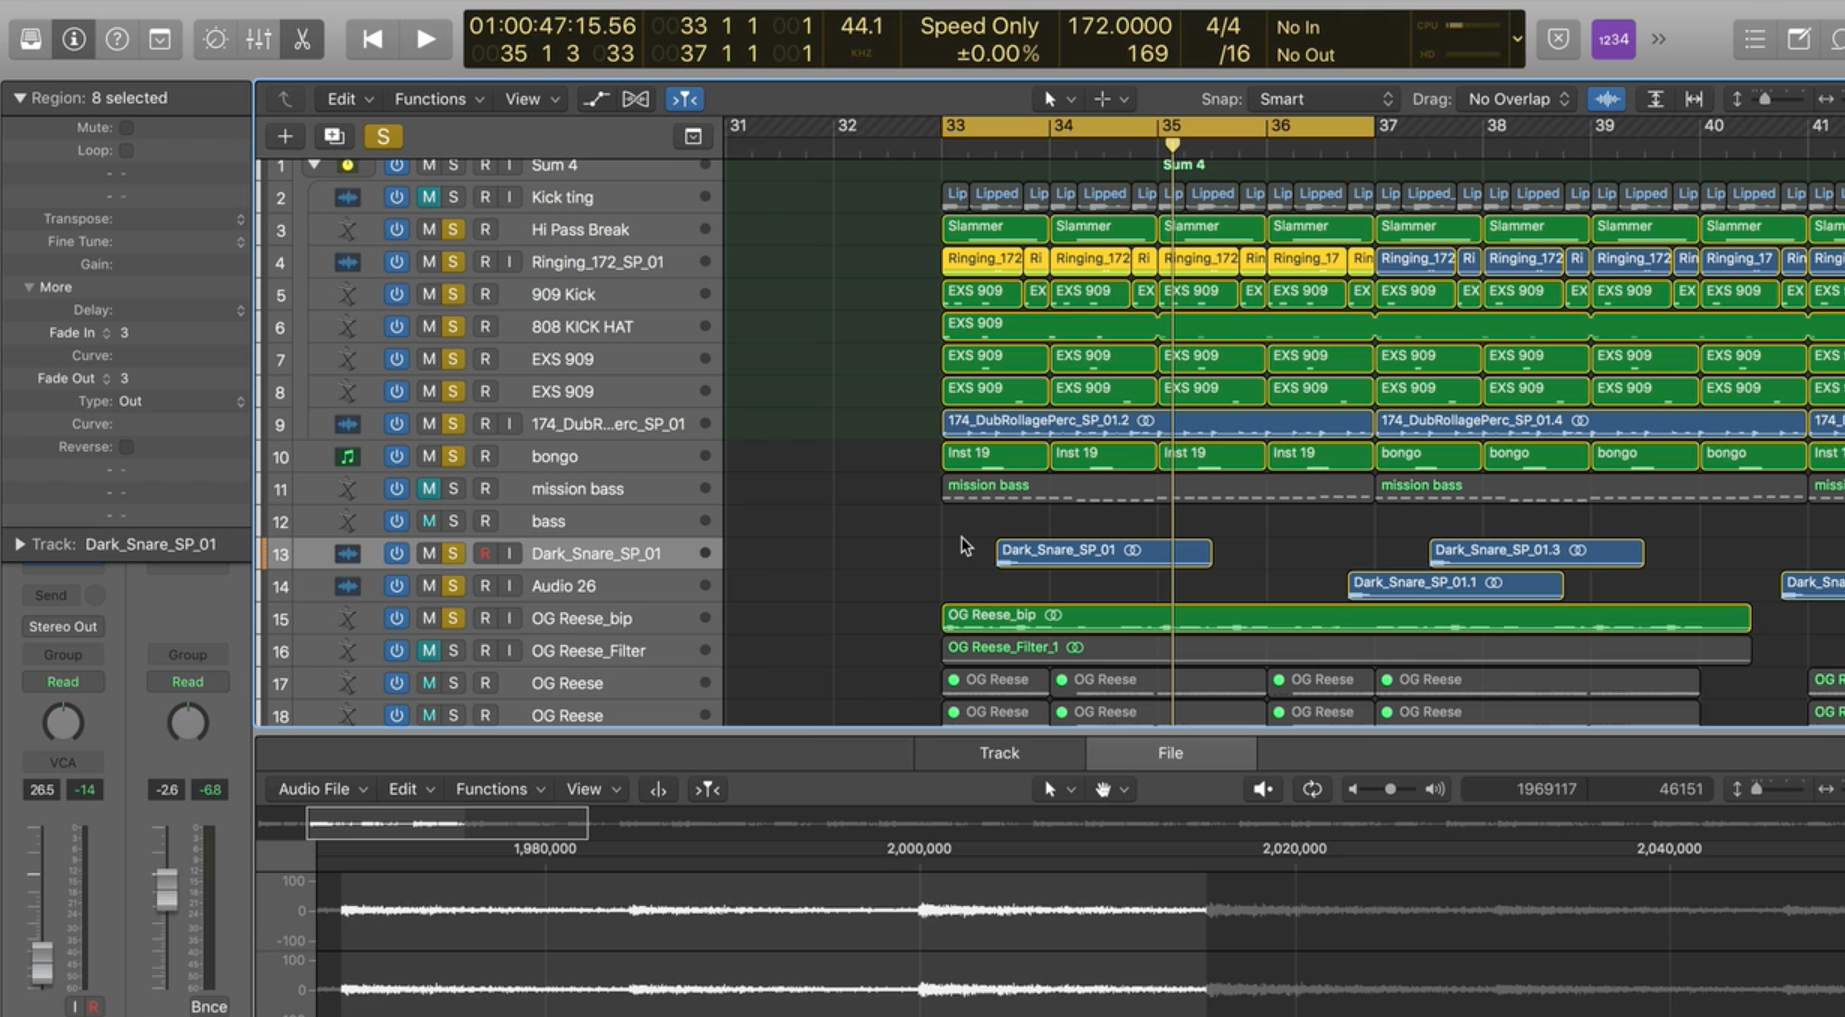Open the Library panel icon
The height and width of the screenshot is (1017, 1845).
coord(31,39)
